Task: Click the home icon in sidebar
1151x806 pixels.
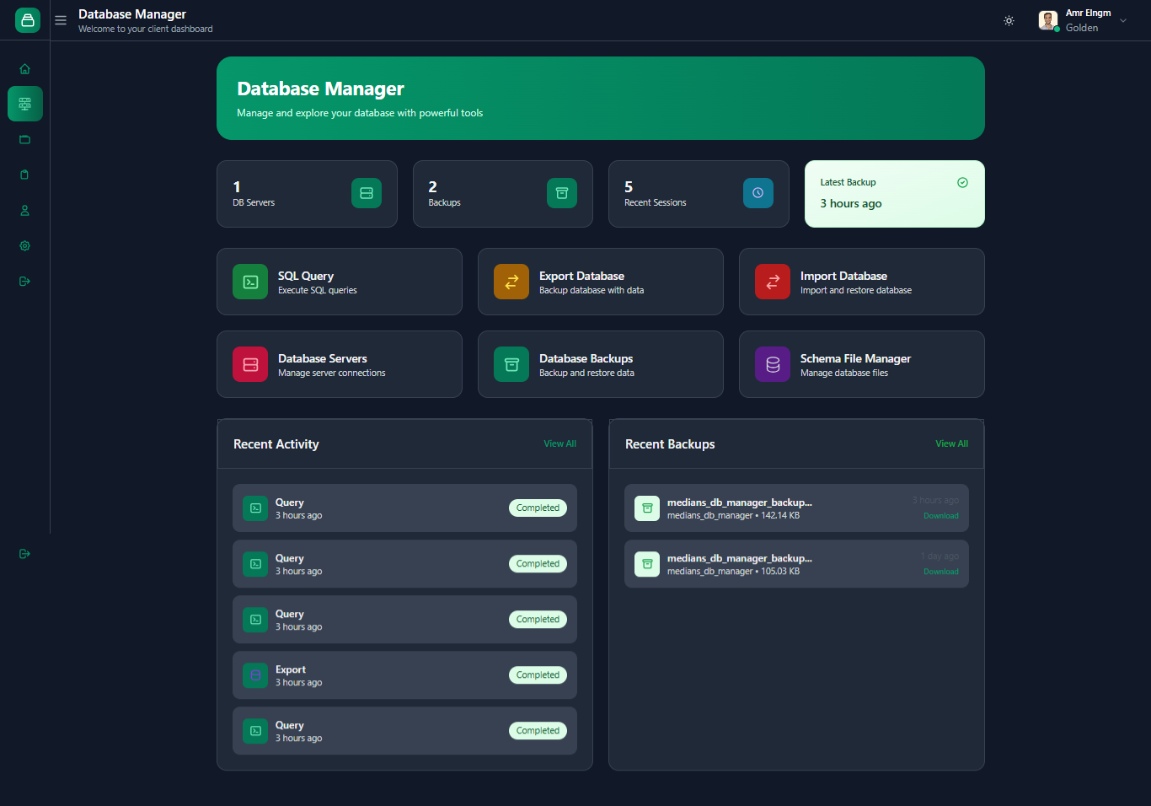Action: pyautogui.click(x=25, y=69)
